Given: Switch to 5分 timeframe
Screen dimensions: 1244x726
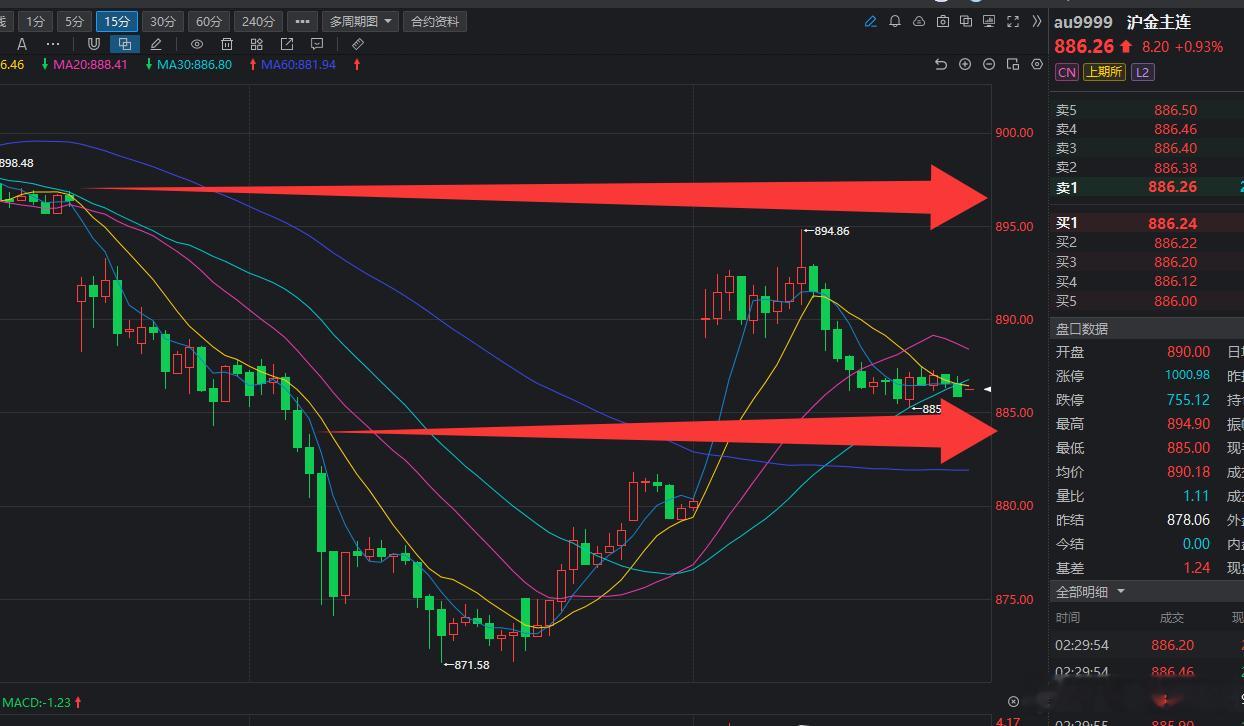Looking at the screenshot, I should pos(73,21).
